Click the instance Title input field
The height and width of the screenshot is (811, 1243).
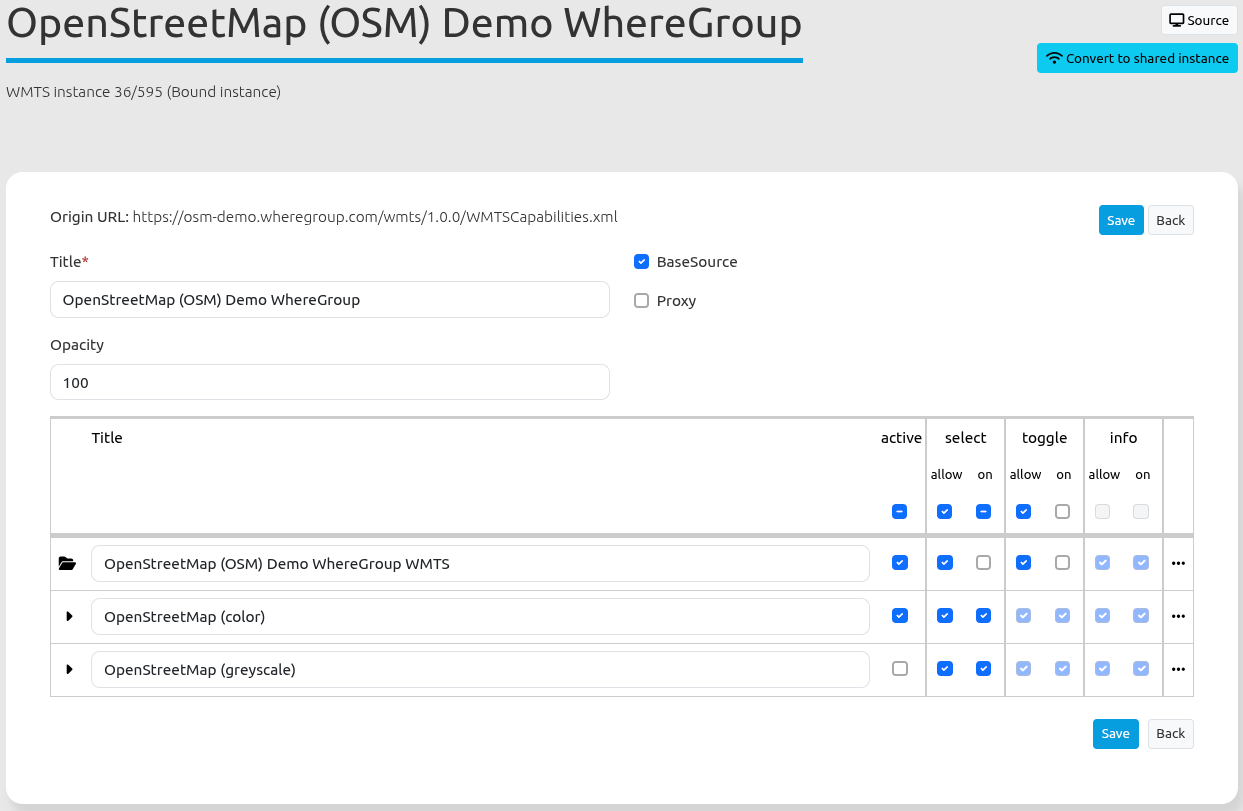(x=329, y=299)
